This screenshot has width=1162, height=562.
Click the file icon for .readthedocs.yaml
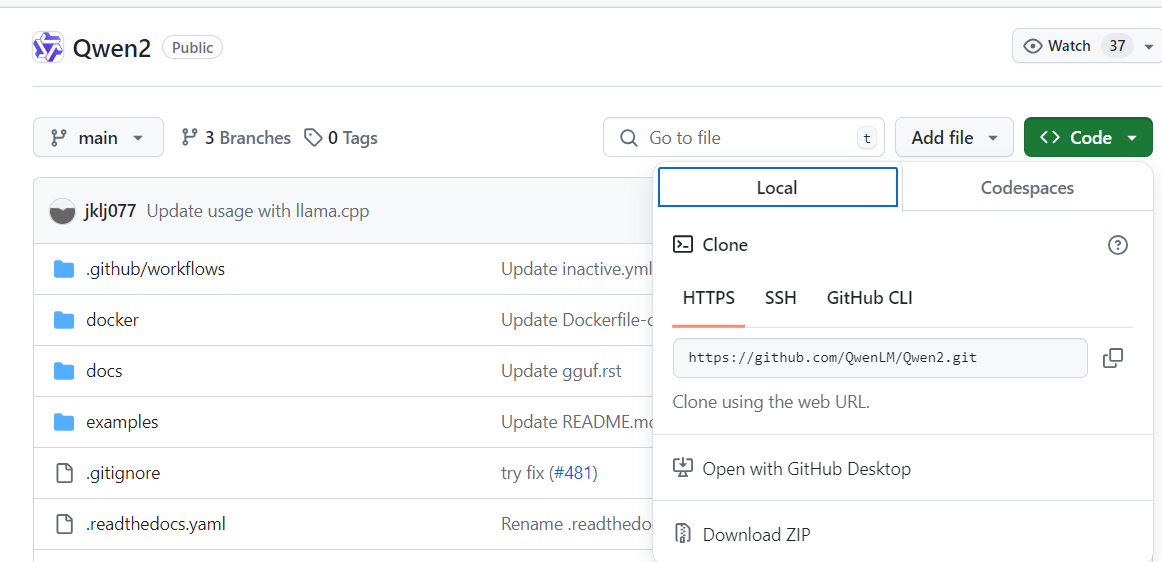click(x=65, y=524)
